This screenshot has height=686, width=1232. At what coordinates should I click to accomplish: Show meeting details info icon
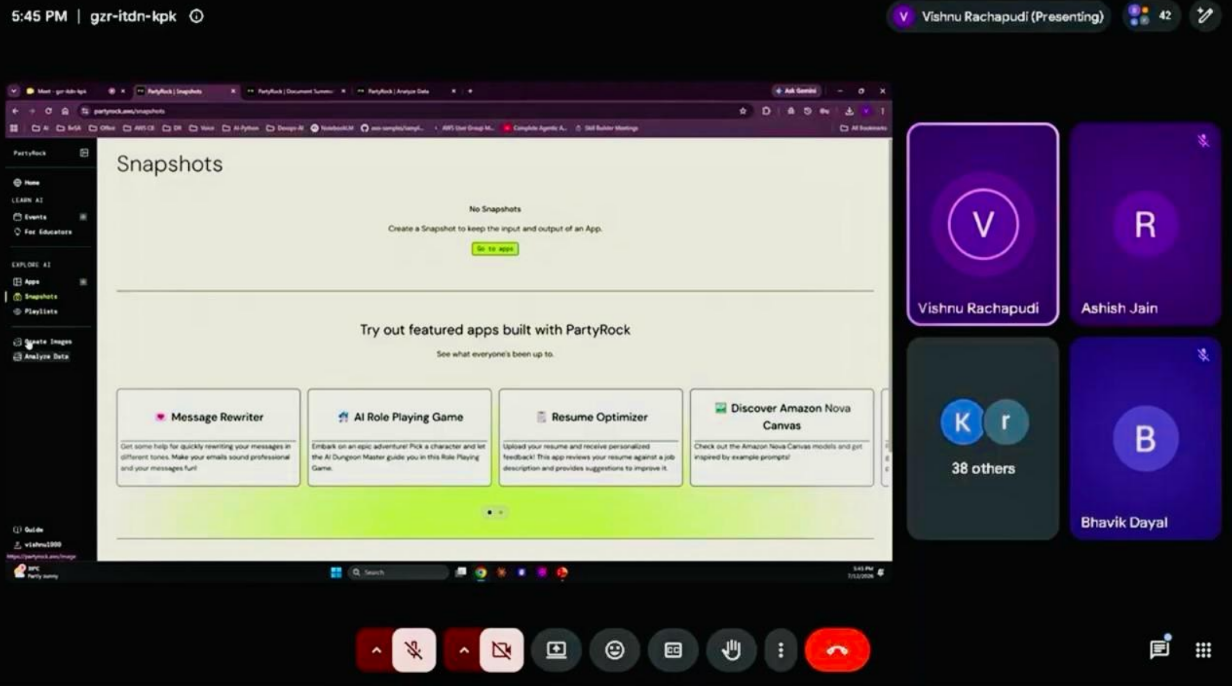pos(196,16)
